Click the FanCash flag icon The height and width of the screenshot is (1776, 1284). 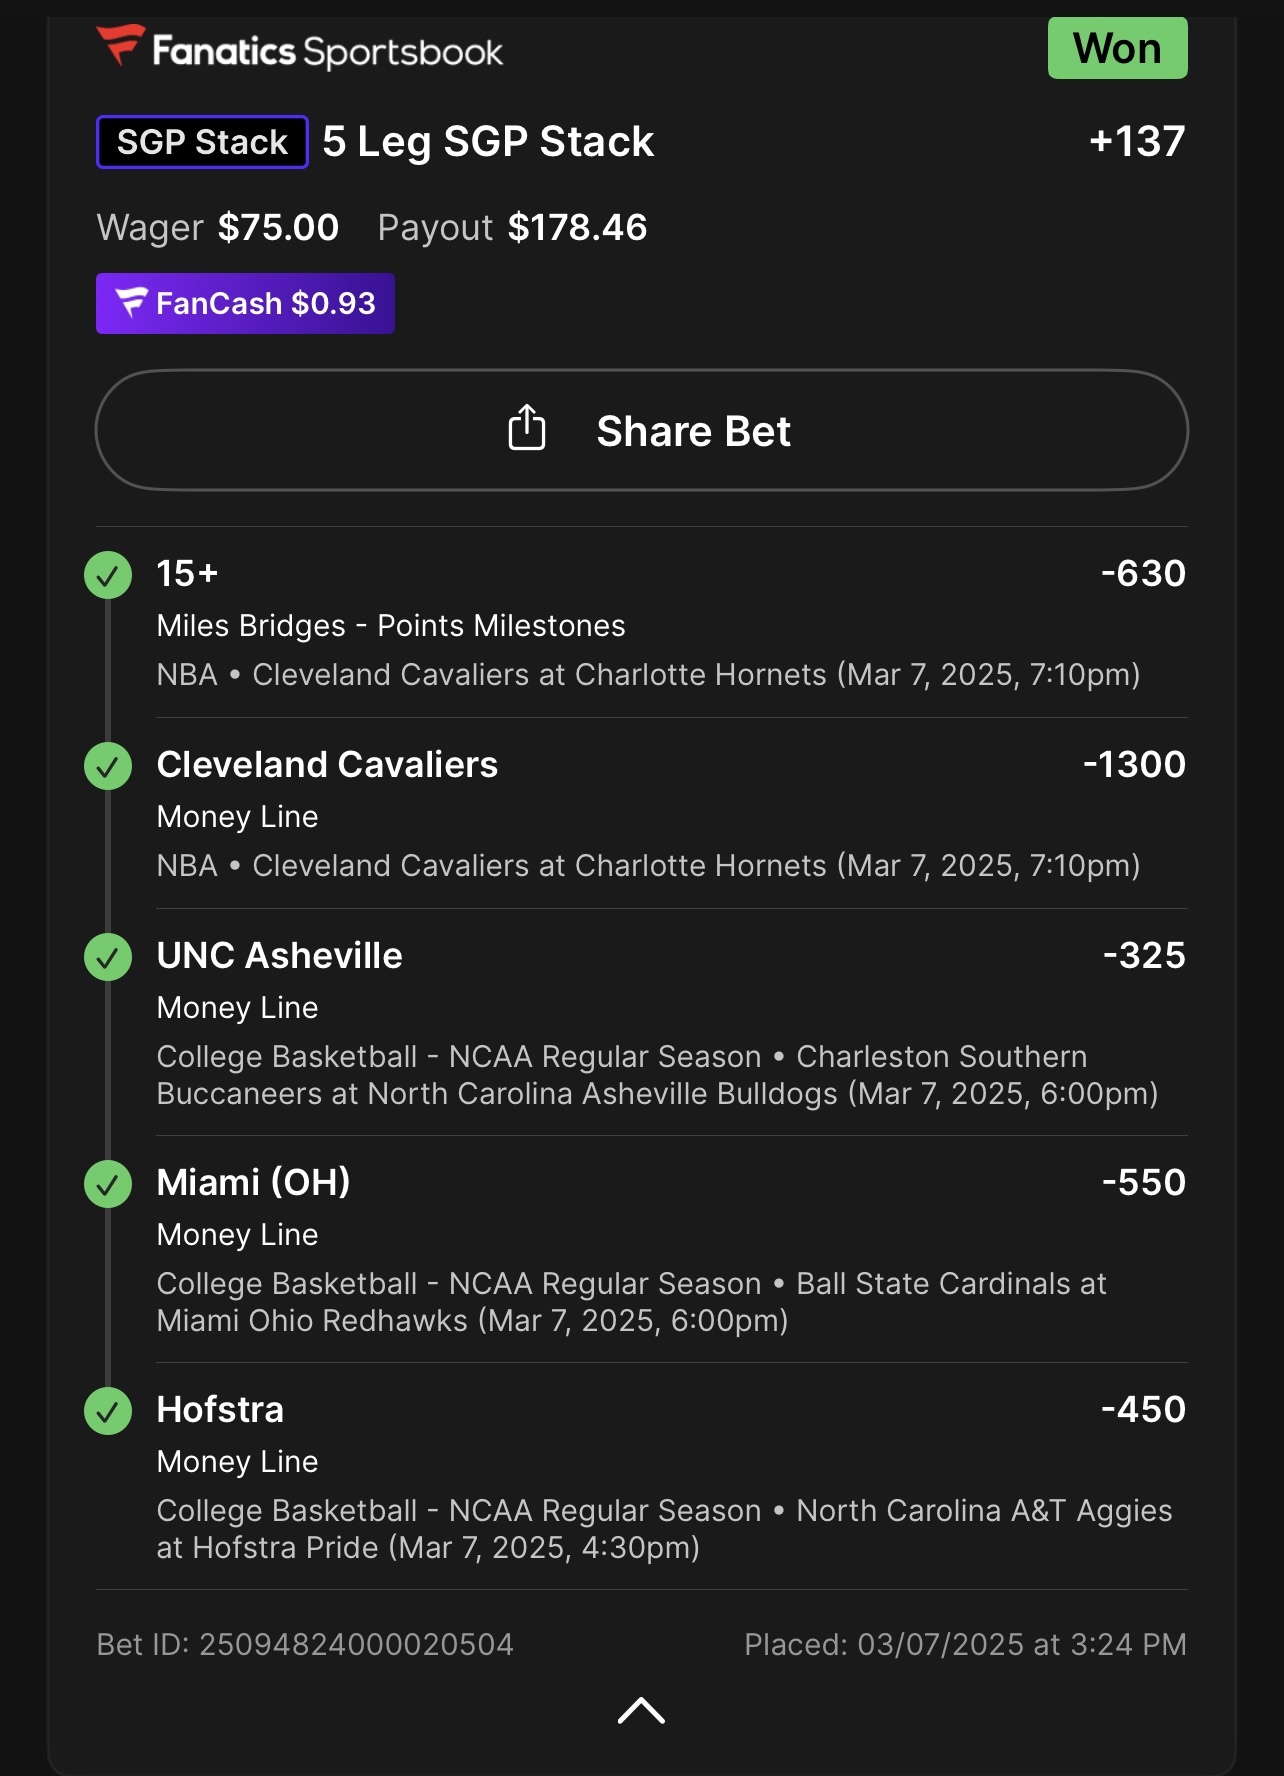click(x=131, y=302)
